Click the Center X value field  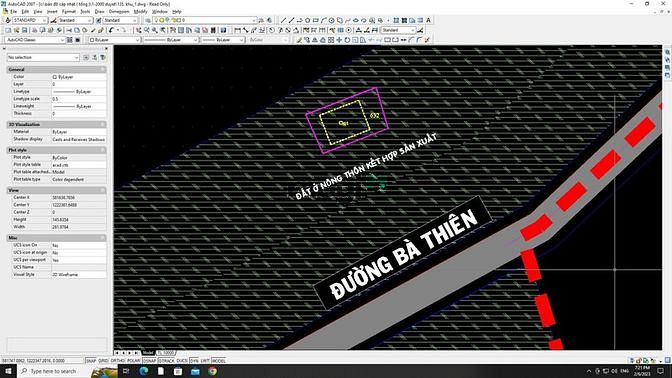coord(78,198)
